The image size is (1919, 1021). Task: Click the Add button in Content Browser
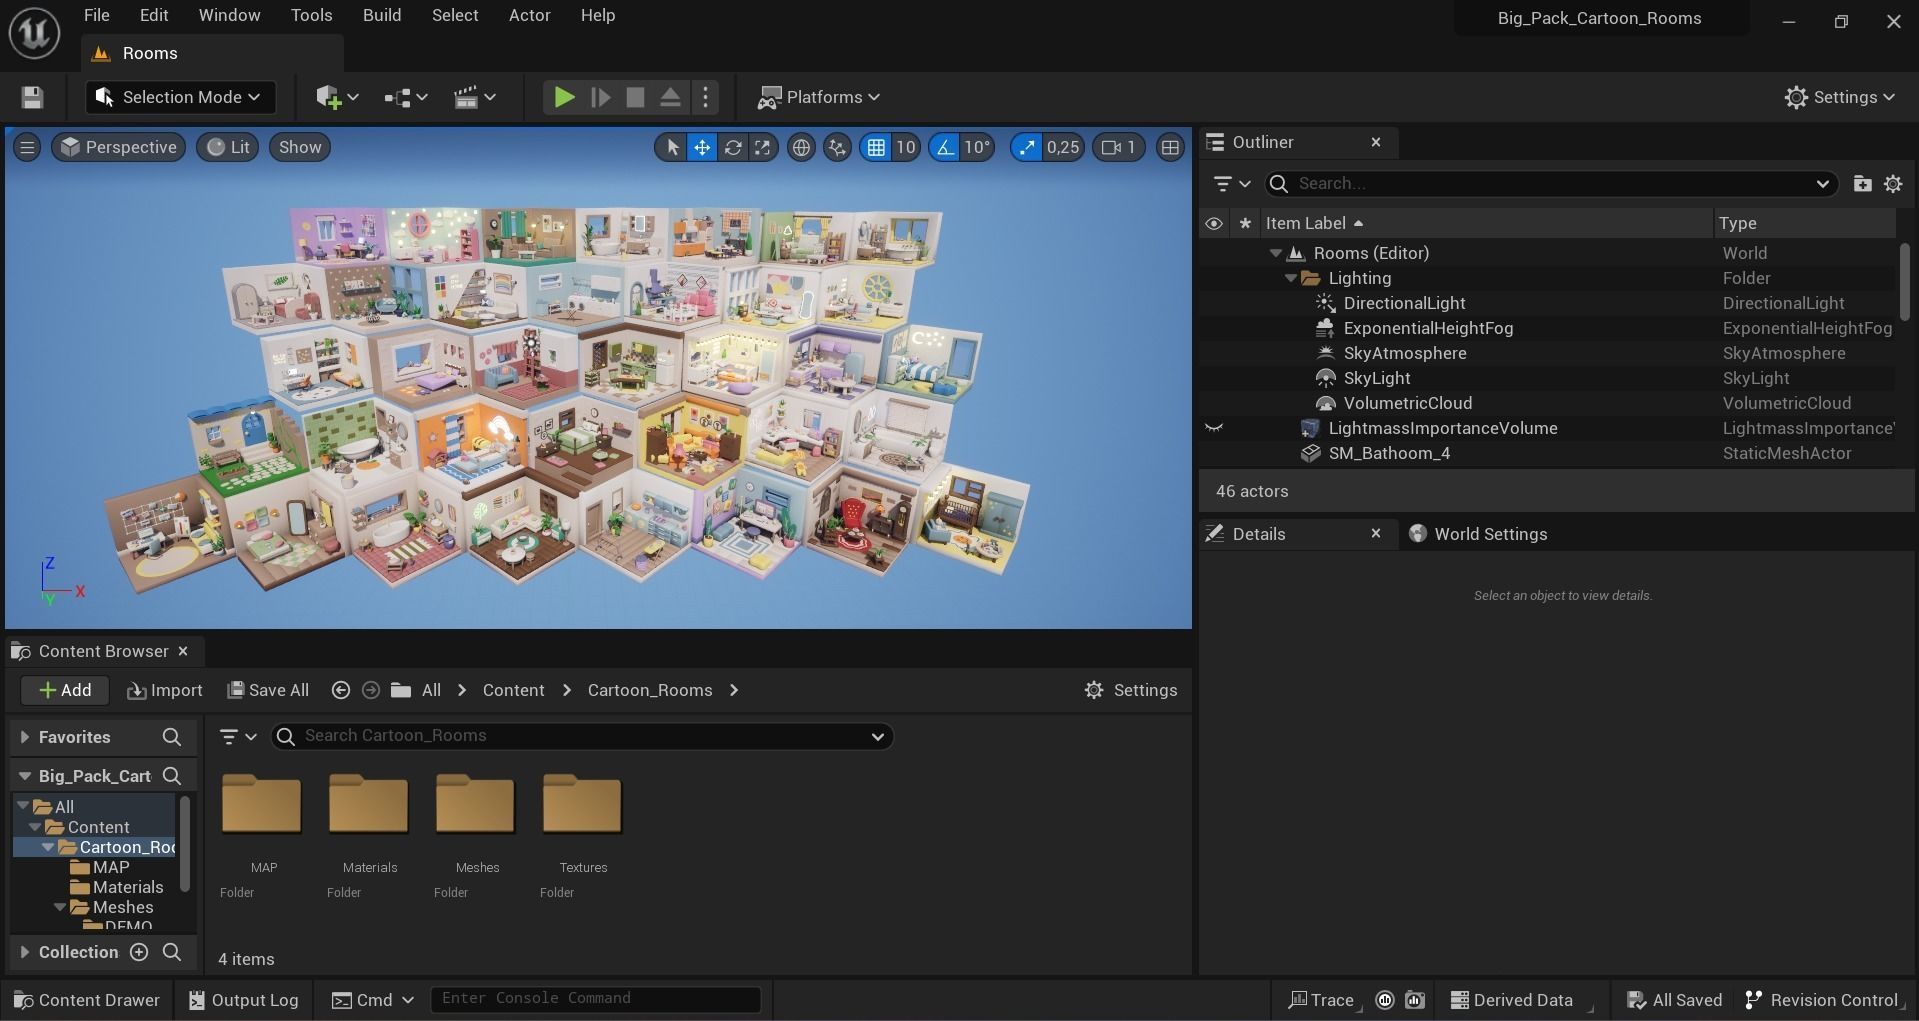65,690
